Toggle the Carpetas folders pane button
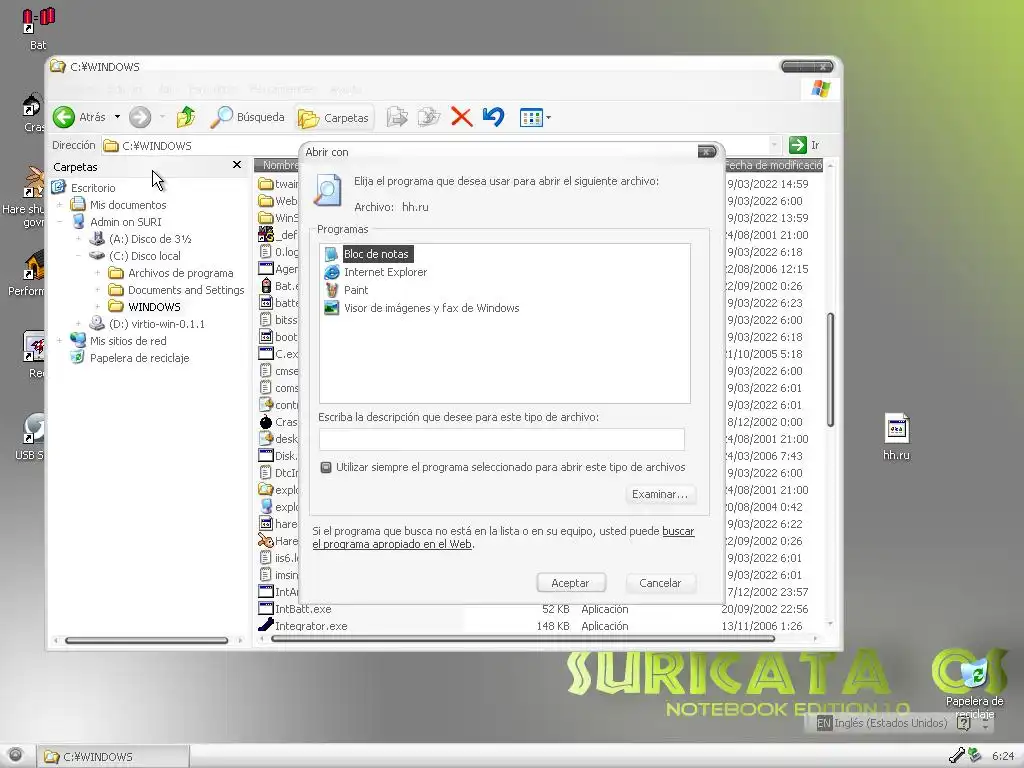The width and height of the screenshot is (1024, 768). coord(334,118)
